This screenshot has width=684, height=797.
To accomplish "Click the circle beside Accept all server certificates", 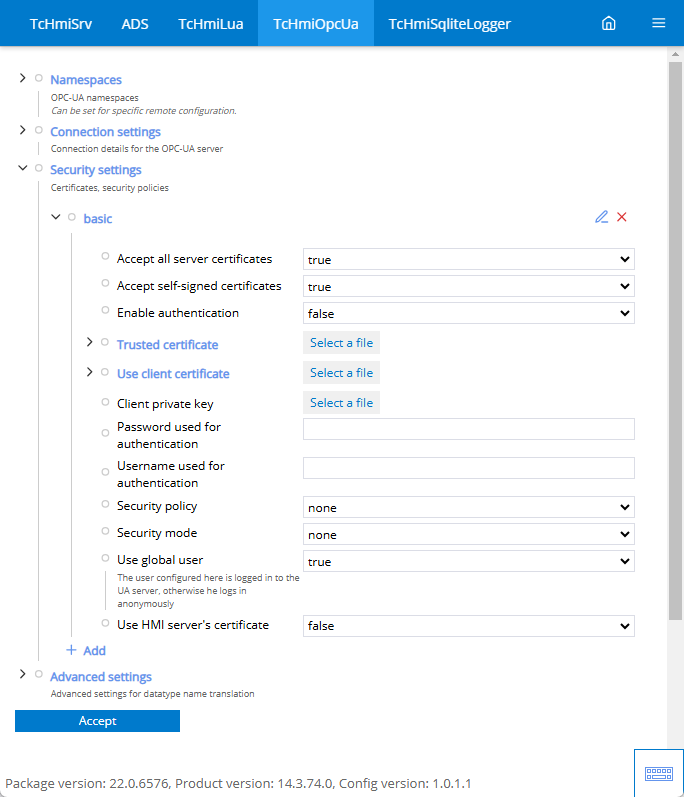I will click(x=105, y=256).
